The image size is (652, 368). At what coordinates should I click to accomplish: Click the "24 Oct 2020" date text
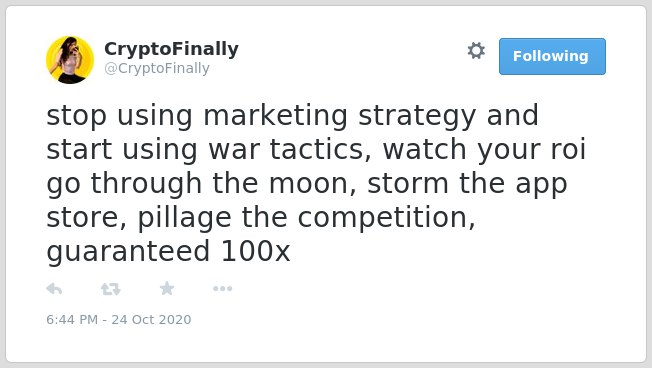pyautogui.click(x=151, y=319)
